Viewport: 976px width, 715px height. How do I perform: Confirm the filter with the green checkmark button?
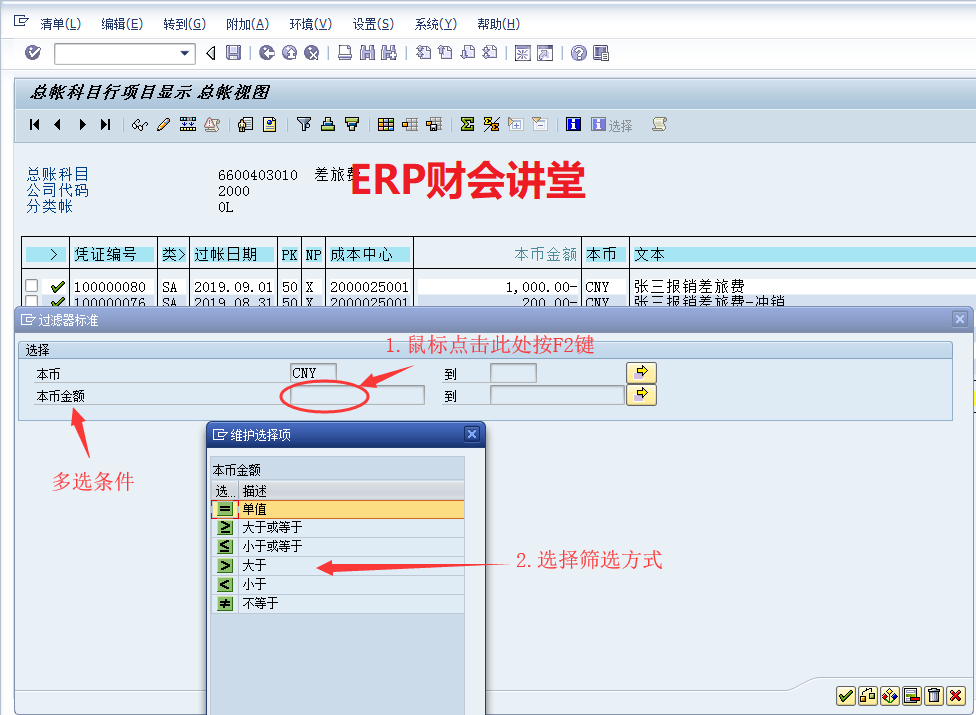click(845, 696)
